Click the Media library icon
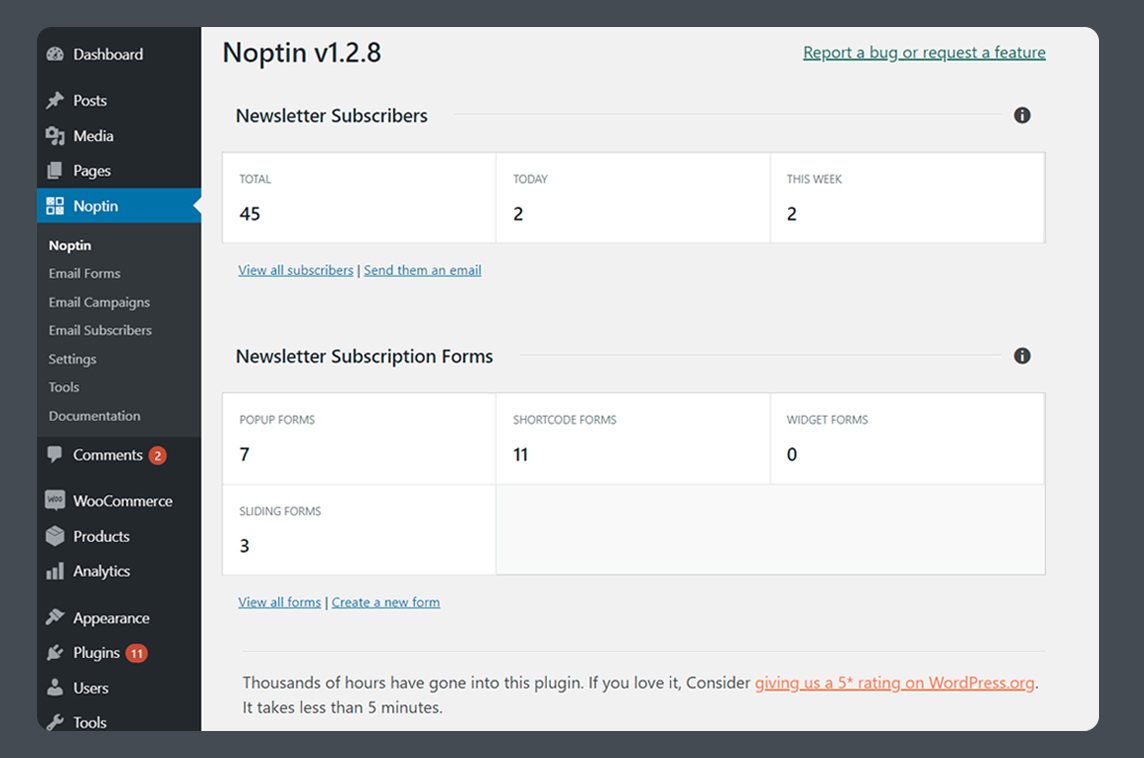Viewport: 1144px width, 758px height. pyautogui.click(x=55, y=136)
